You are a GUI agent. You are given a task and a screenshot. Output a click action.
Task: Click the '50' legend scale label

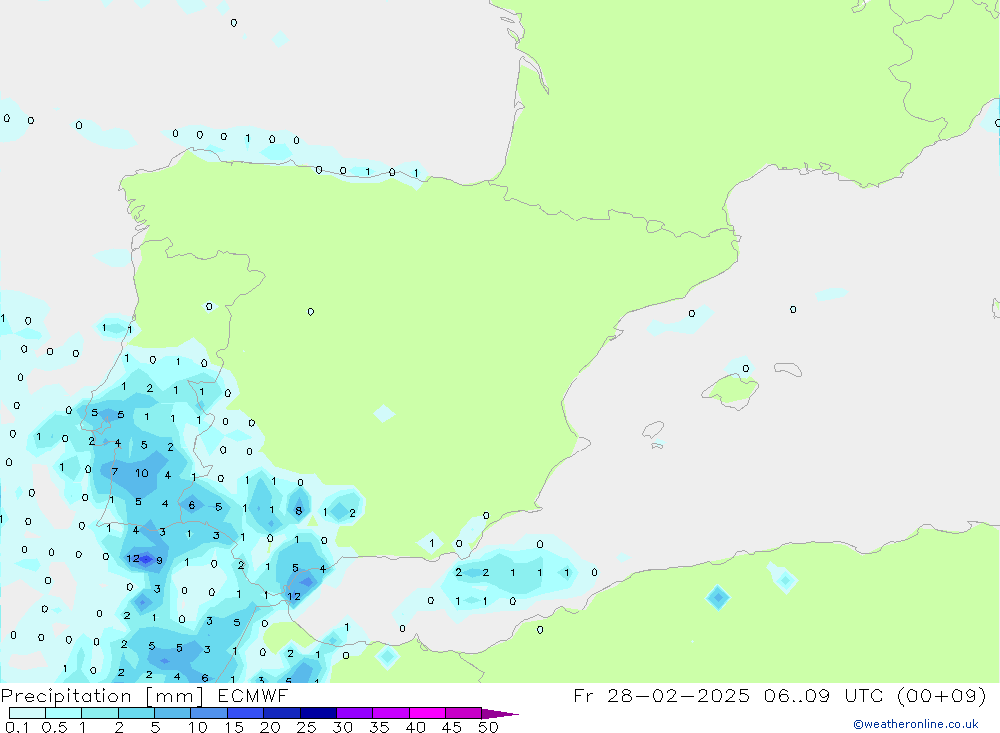[488, 727]
